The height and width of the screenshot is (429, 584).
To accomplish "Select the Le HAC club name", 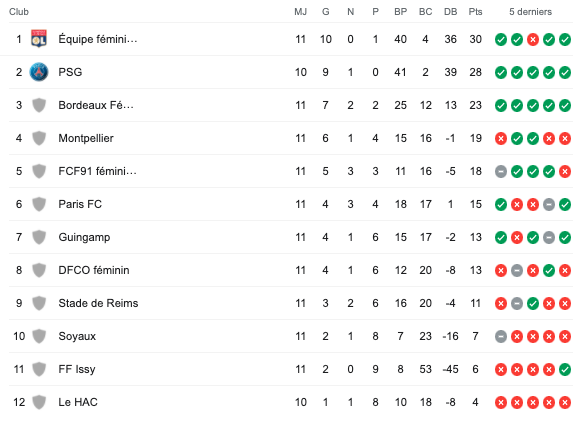I will pyautogui.click(x=78, y=402).
